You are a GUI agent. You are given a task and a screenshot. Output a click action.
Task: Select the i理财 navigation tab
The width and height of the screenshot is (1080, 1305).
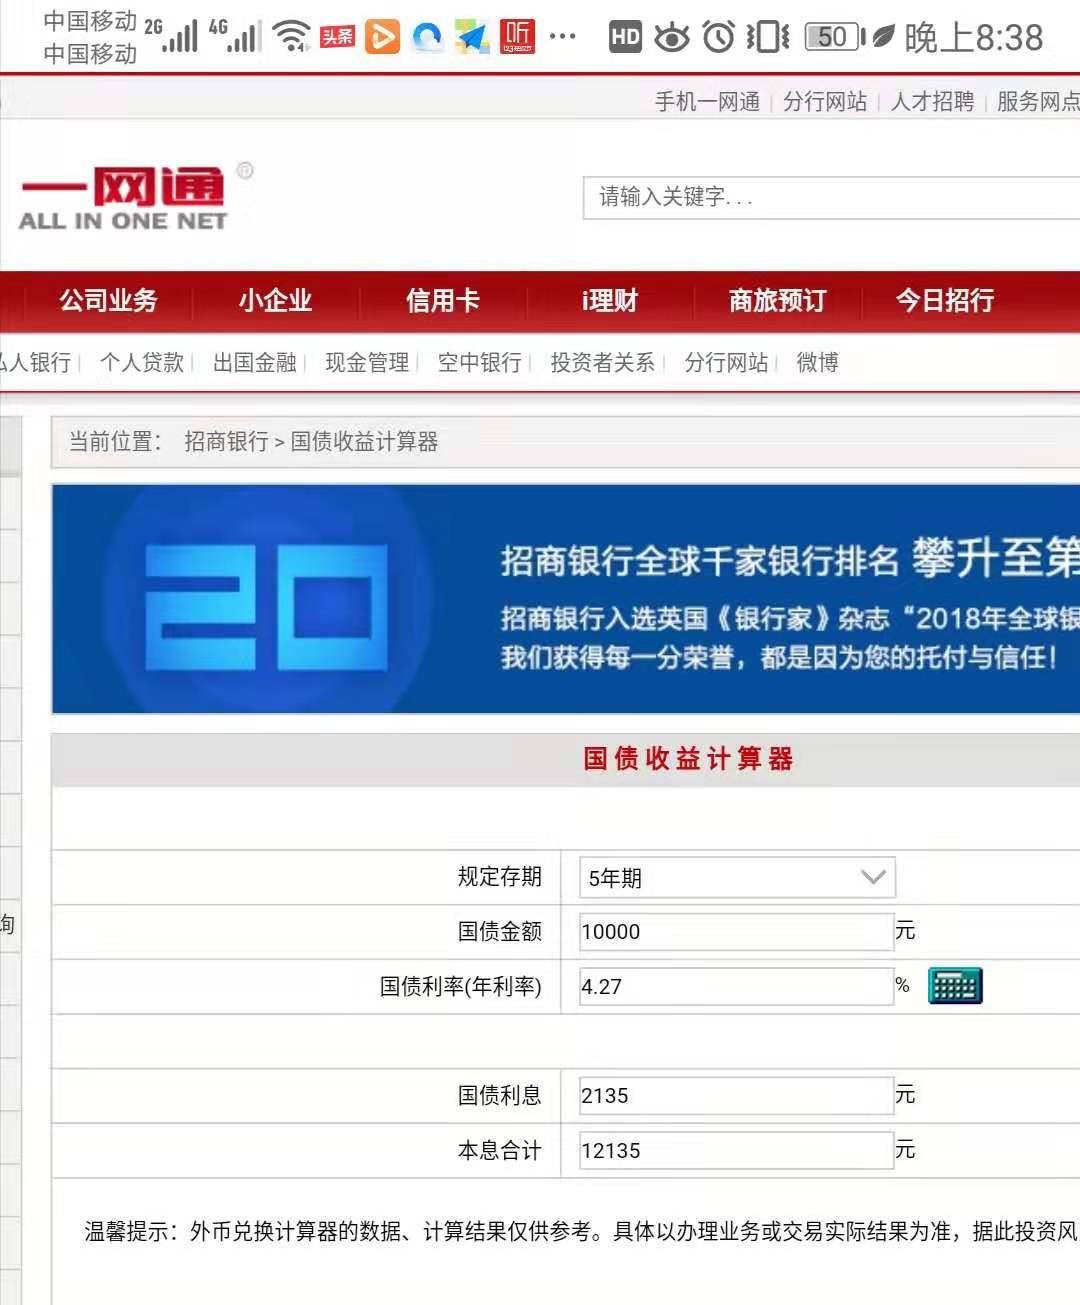pyautogui.click(x=608, y=300)
